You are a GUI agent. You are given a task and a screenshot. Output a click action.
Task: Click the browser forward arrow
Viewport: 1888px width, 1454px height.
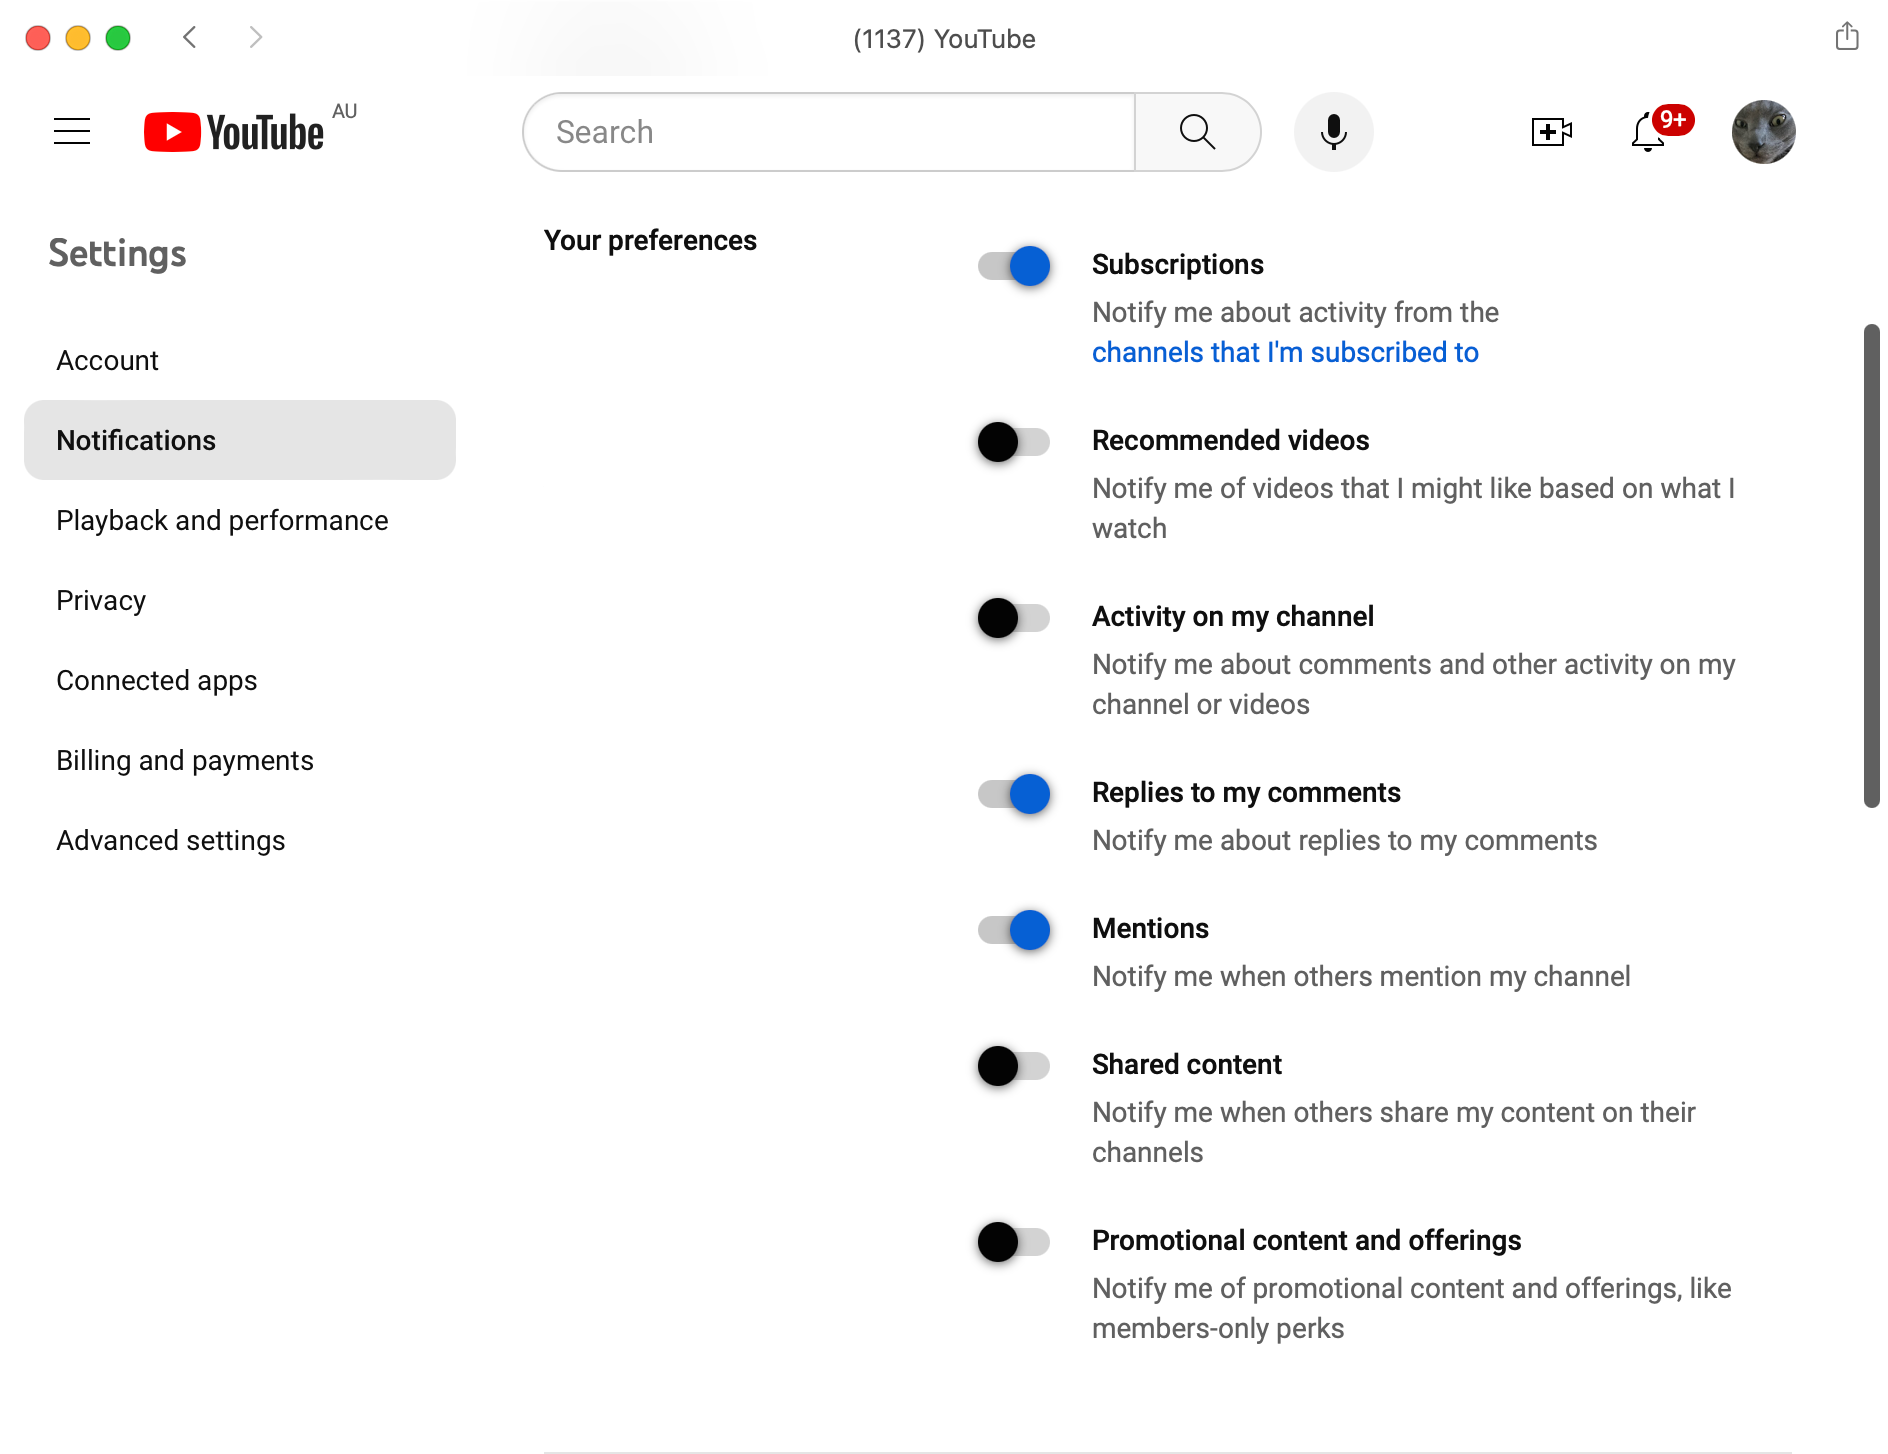(x=256, y=37)
